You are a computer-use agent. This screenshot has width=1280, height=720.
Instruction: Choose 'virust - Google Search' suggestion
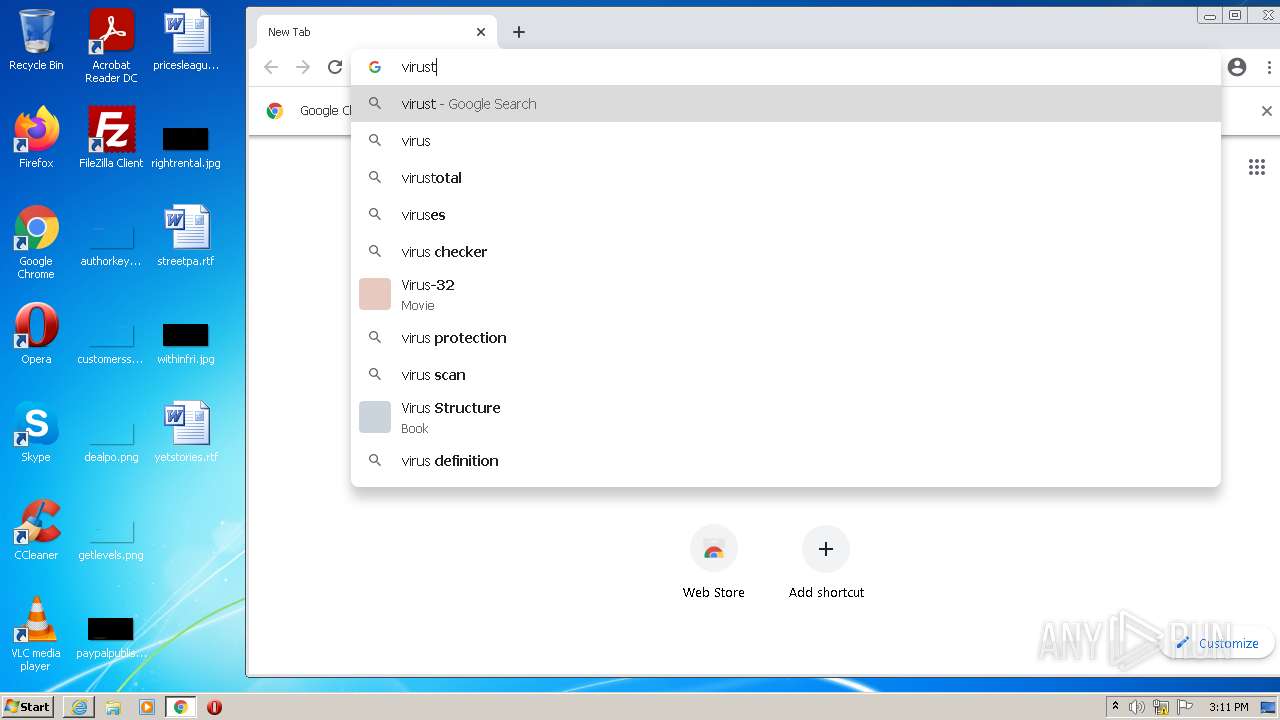[786, 104]
